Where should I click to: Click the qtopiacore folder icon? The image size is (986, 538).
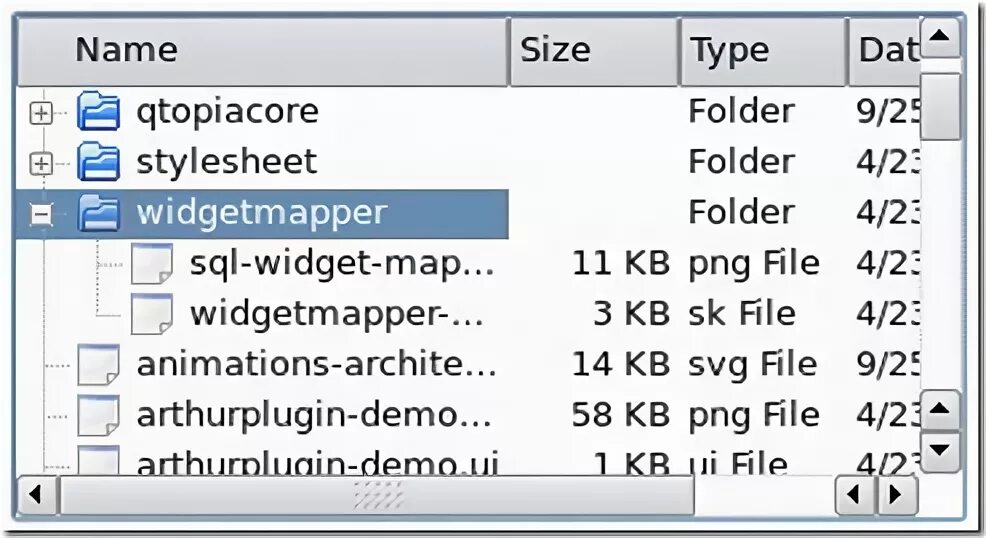point(98,112)
